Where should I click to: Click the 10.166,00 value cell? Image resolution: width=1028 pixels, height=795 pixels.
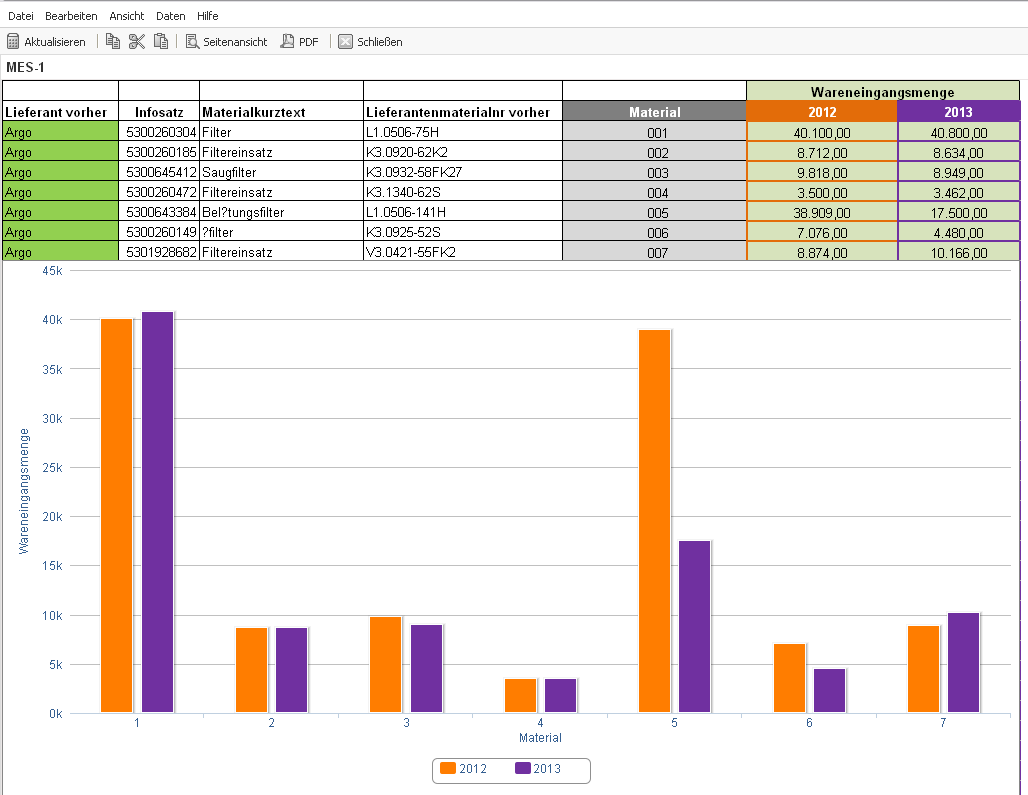point(959,252)
